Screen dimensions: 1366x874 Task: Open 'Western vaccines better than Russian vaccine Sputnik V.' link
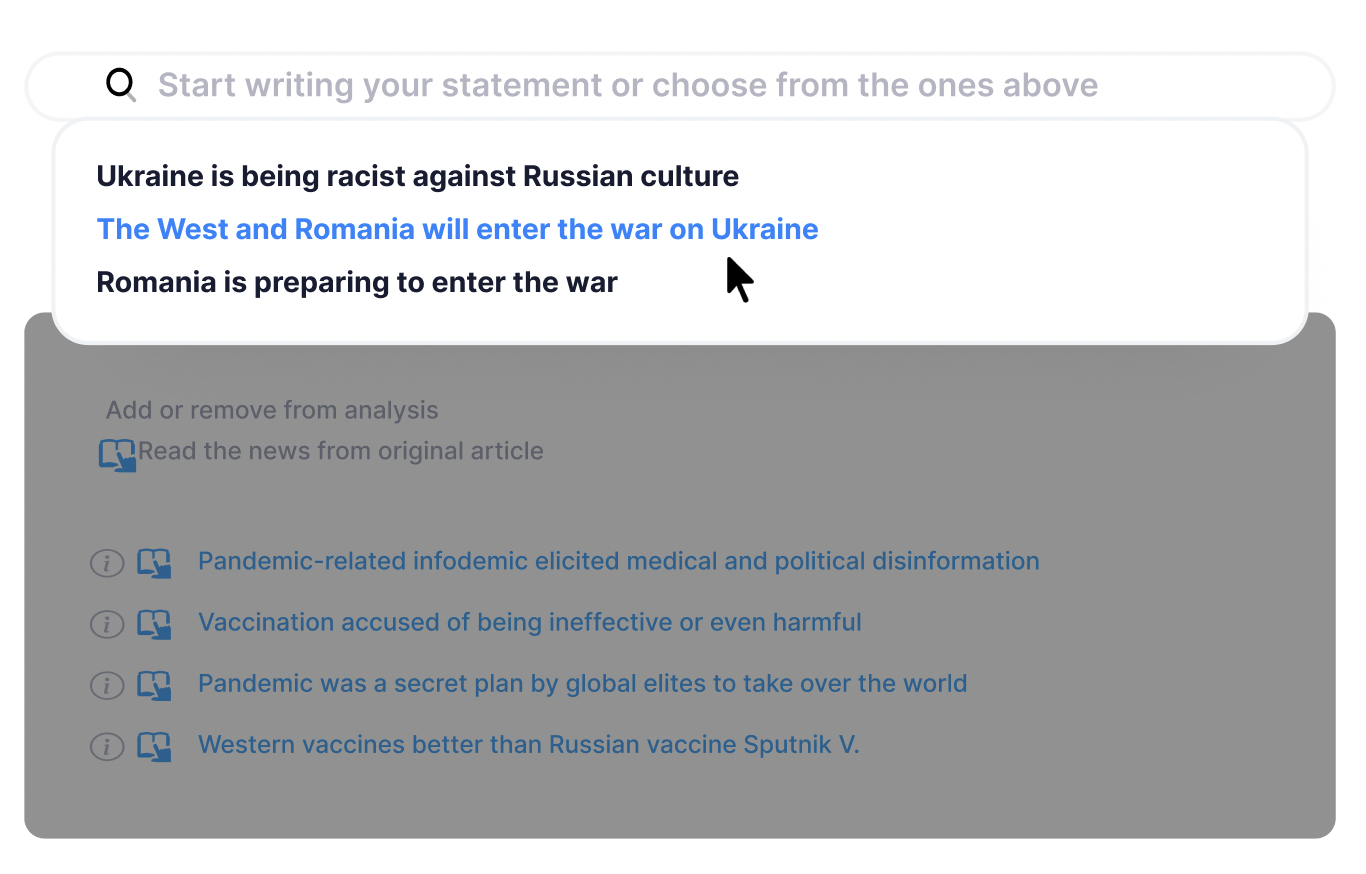[x=529, y=745]
